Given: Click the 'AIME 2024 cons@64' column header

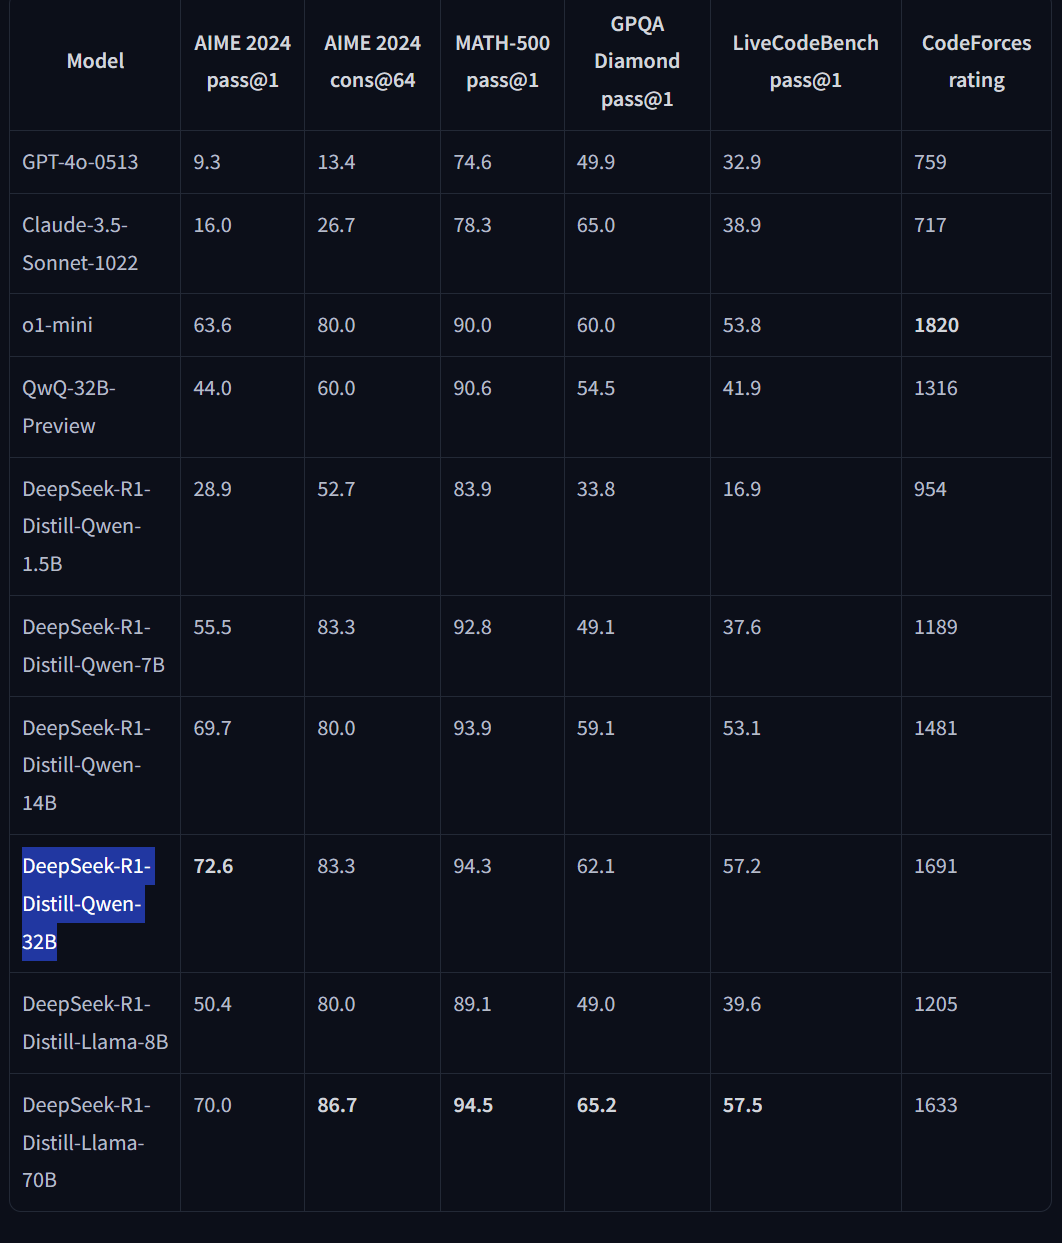Looking at the screenshot, I should pos(372,61).
